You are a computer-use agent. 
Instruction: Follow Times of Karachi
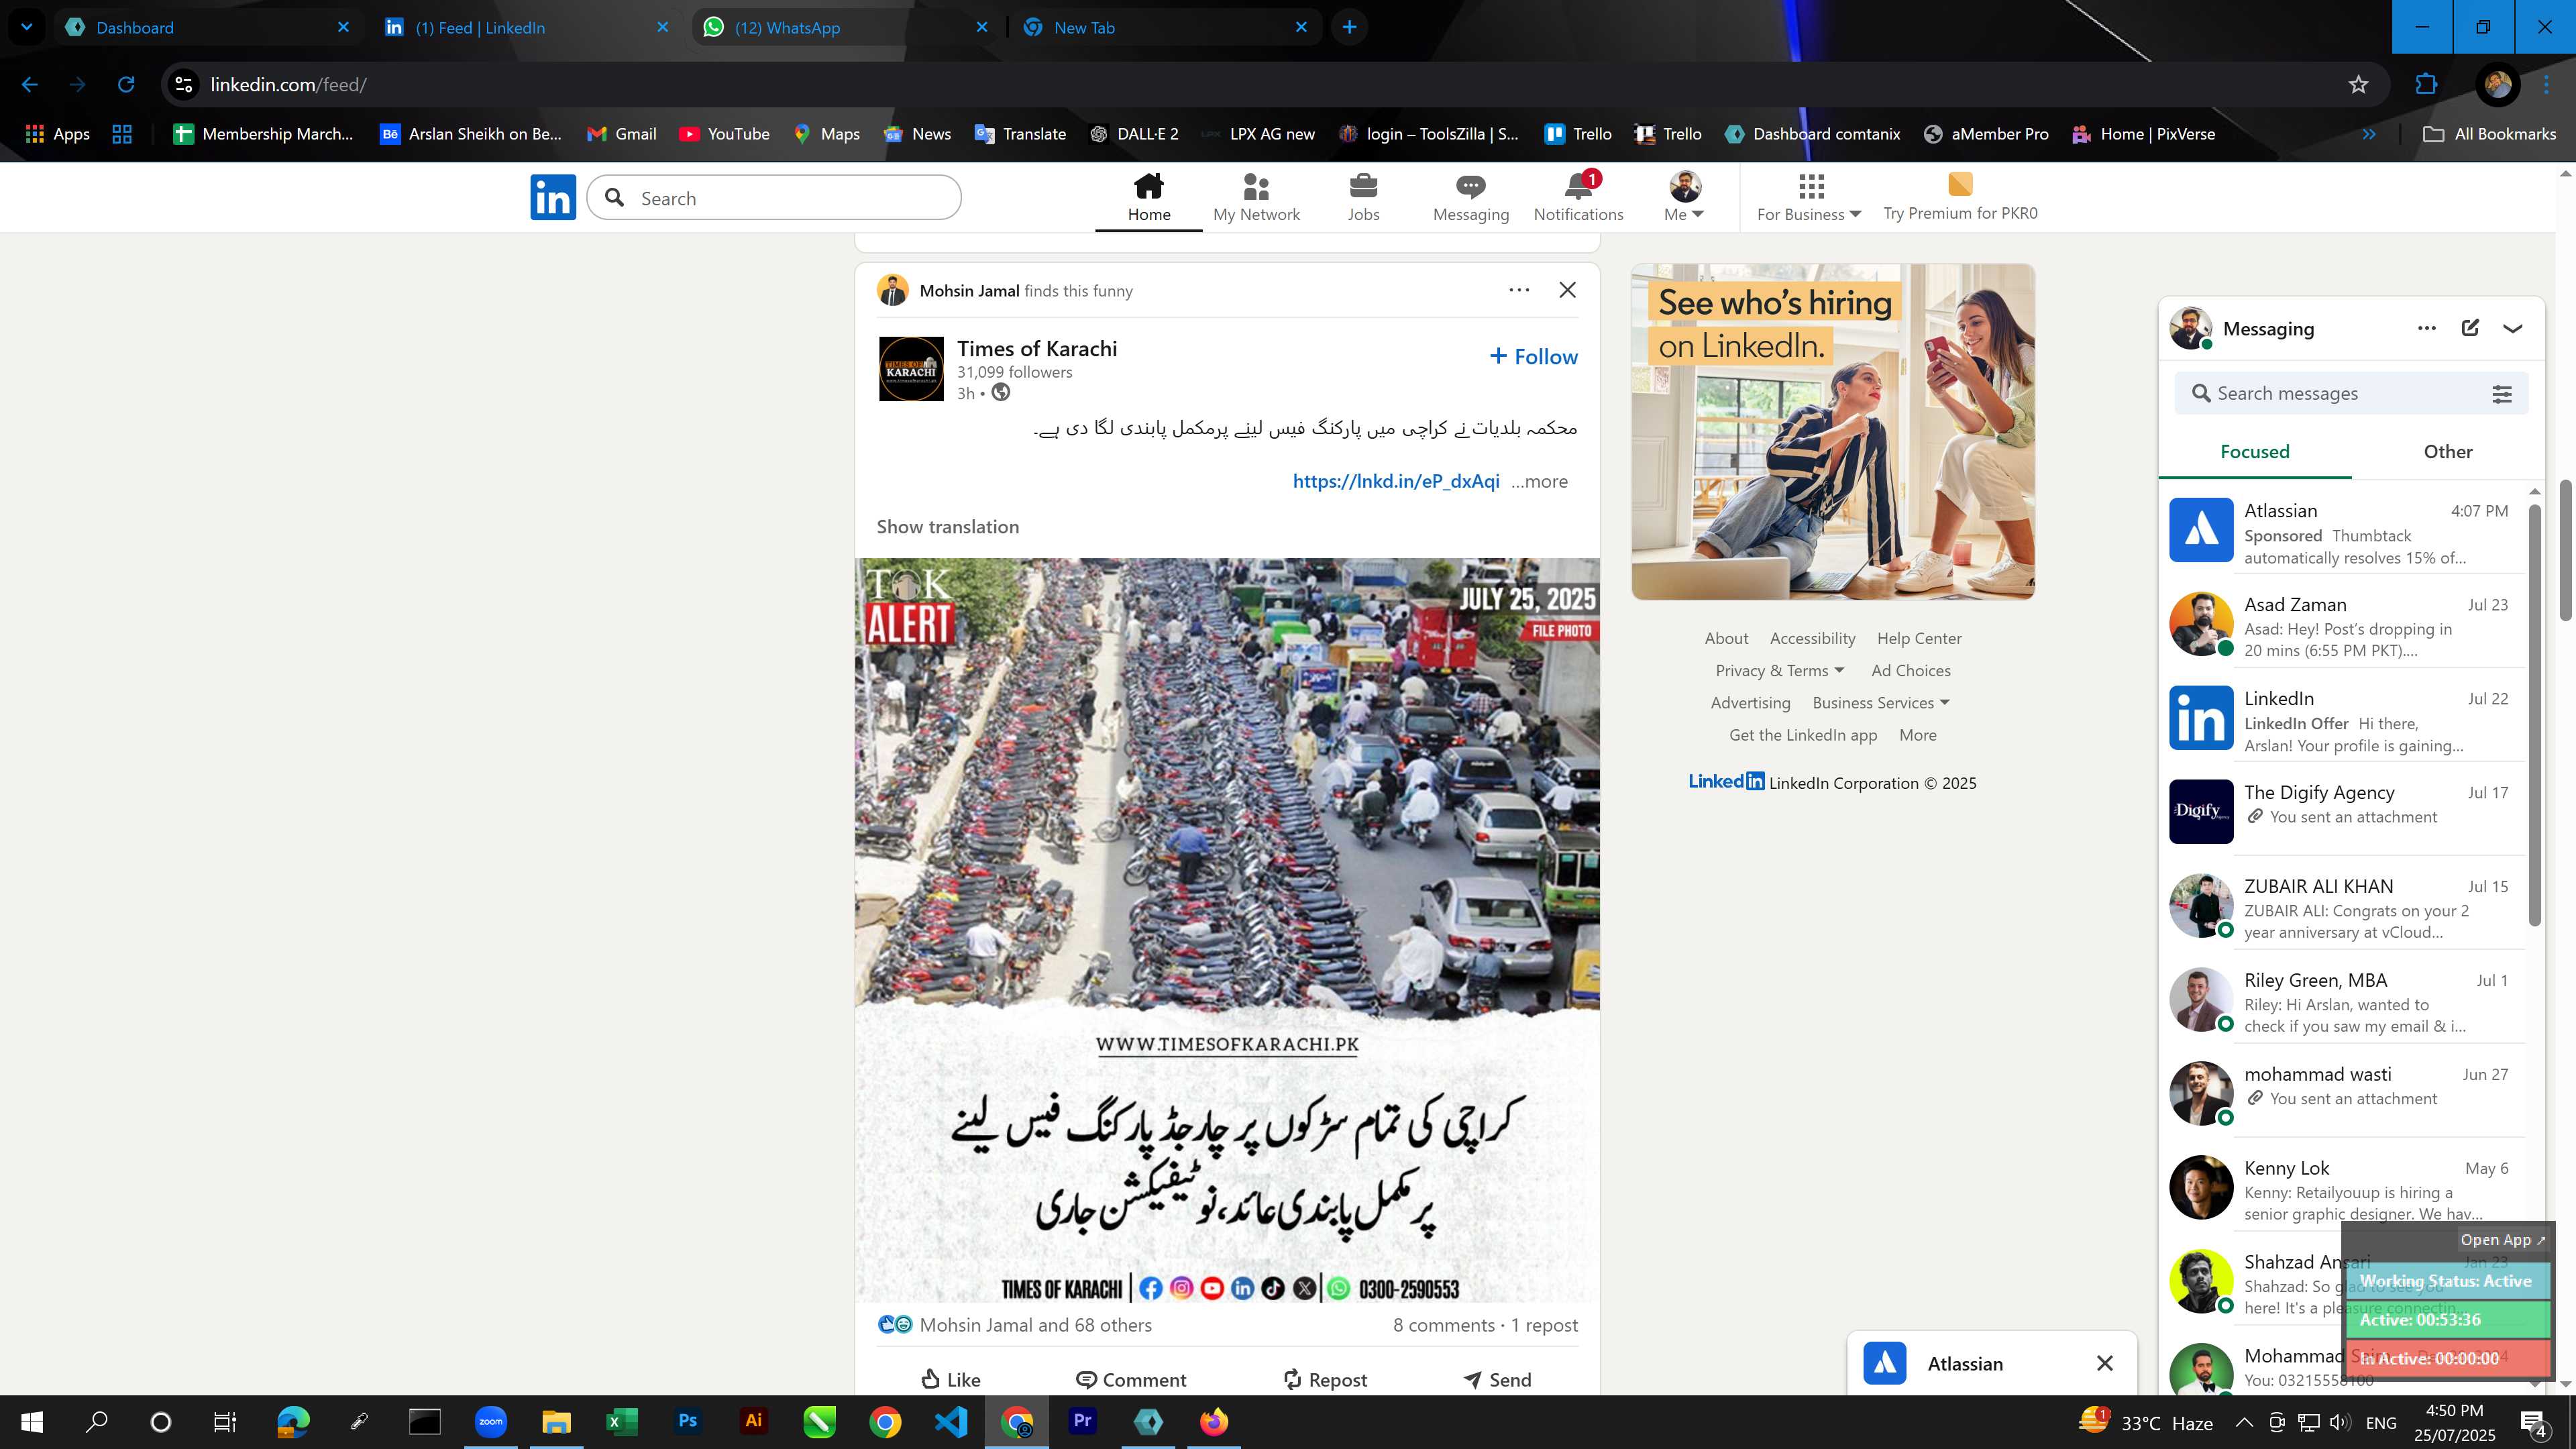(x=1533, y=356)
